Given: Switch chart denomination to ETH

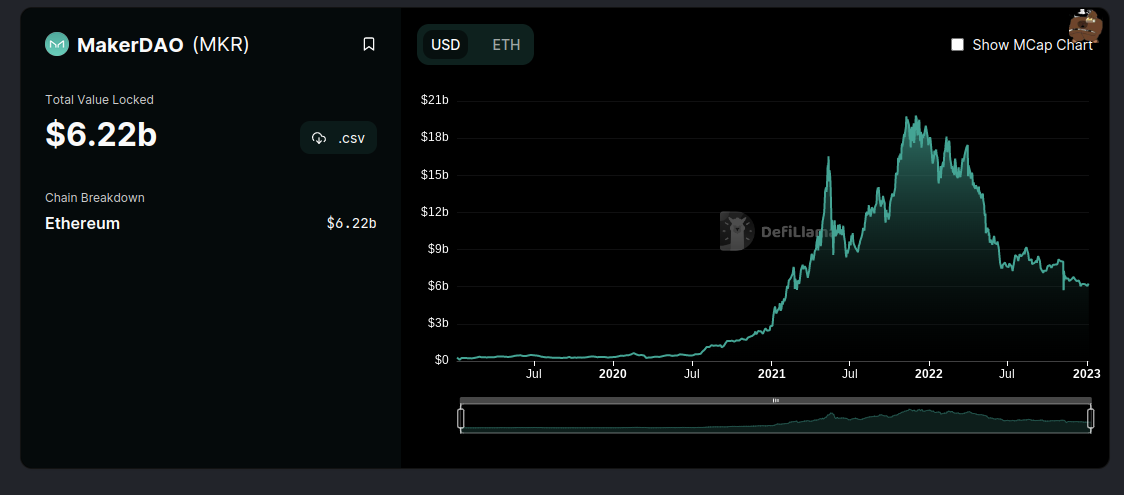Looking at the screenshot, I should click(506, 44).
